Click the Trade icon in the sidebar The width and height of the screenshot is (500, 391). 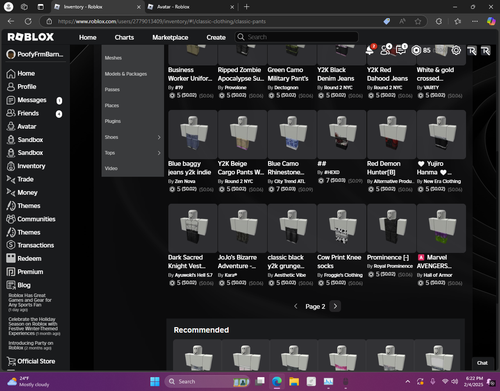point(11,179)
